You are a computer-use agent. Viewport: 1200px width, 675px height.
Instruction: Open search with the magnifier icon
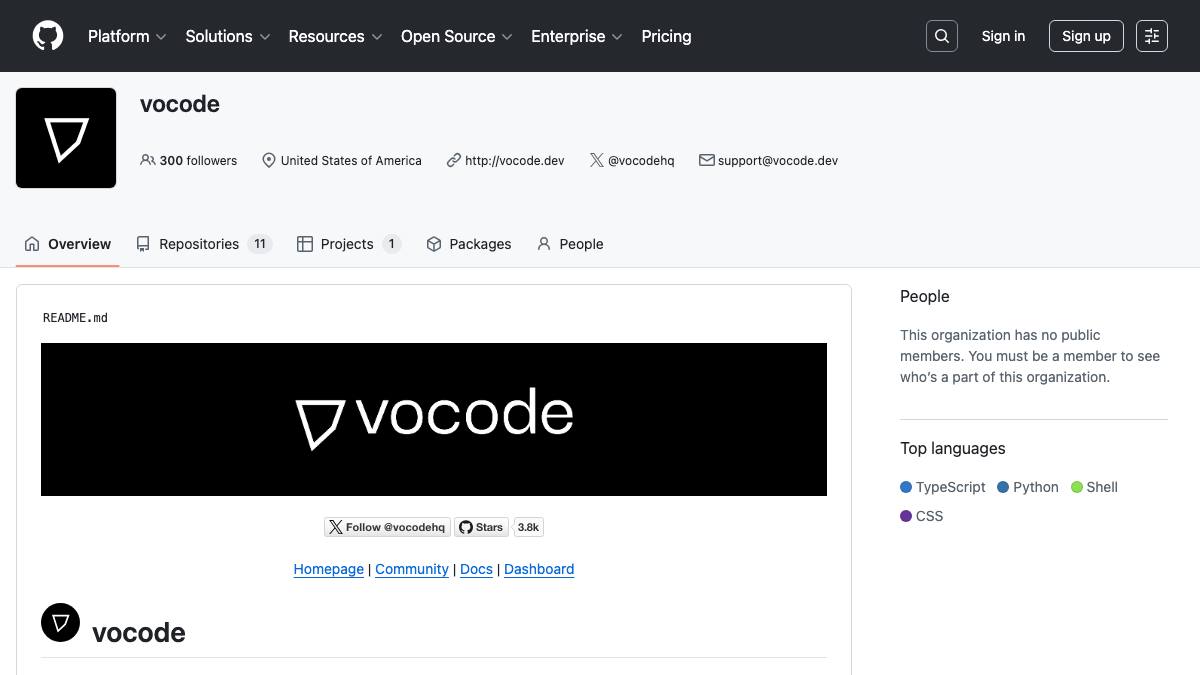tap(942, 36)
